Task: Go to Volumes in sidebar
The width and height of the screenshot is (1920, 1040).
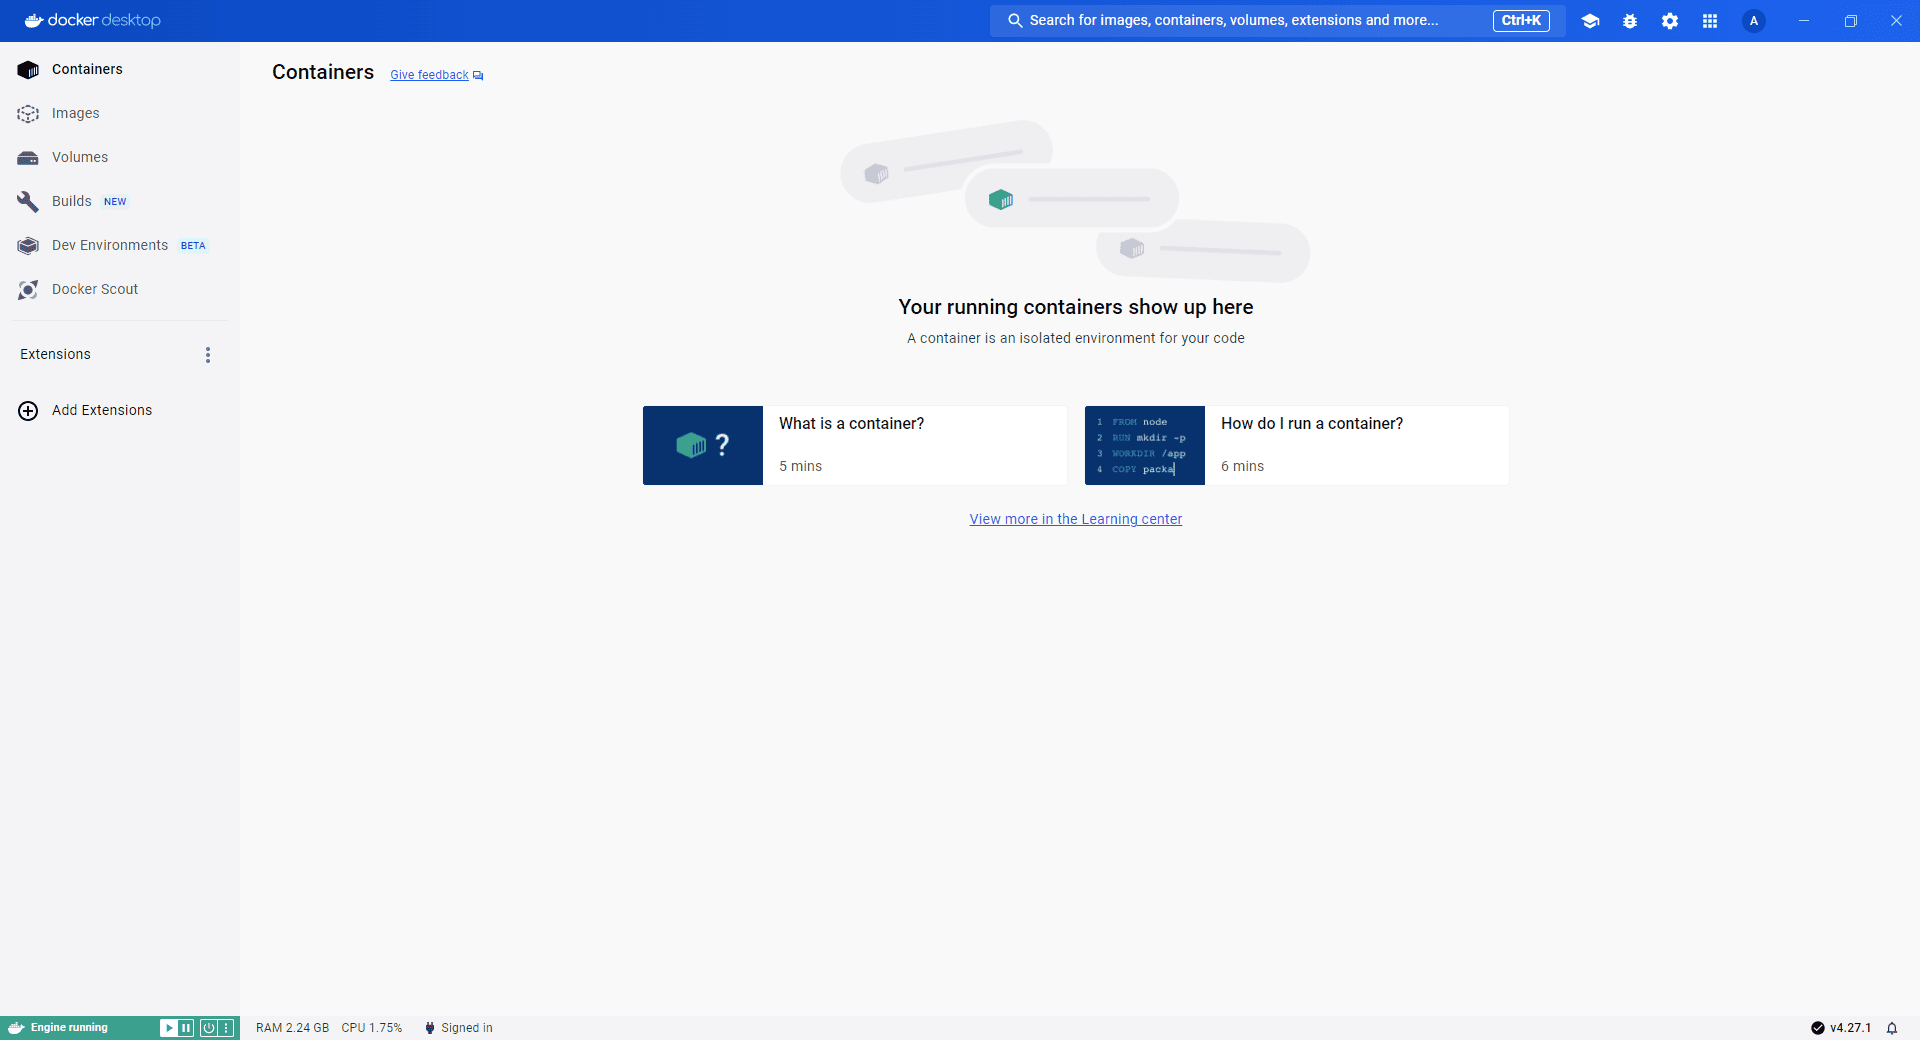Action: (x=120, y=157)
